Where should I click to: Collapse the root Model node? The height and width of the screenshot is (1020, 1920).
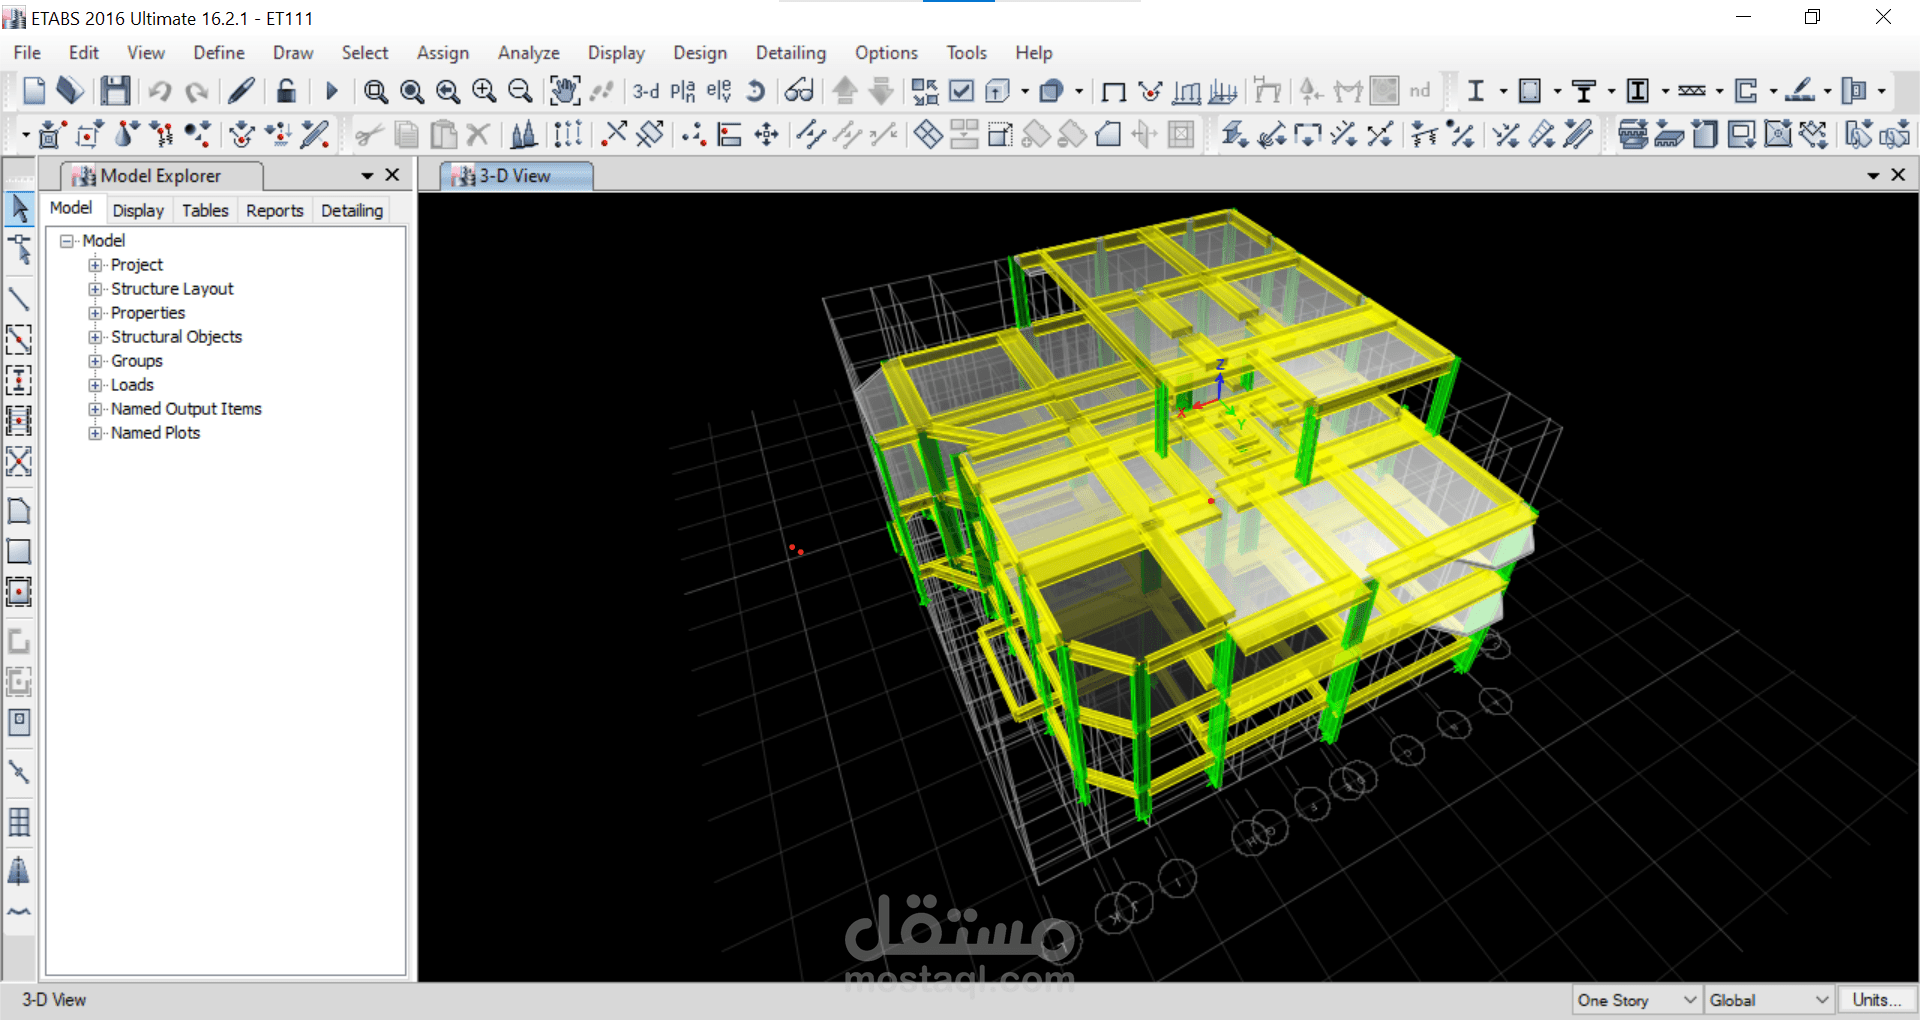[67, 241]
